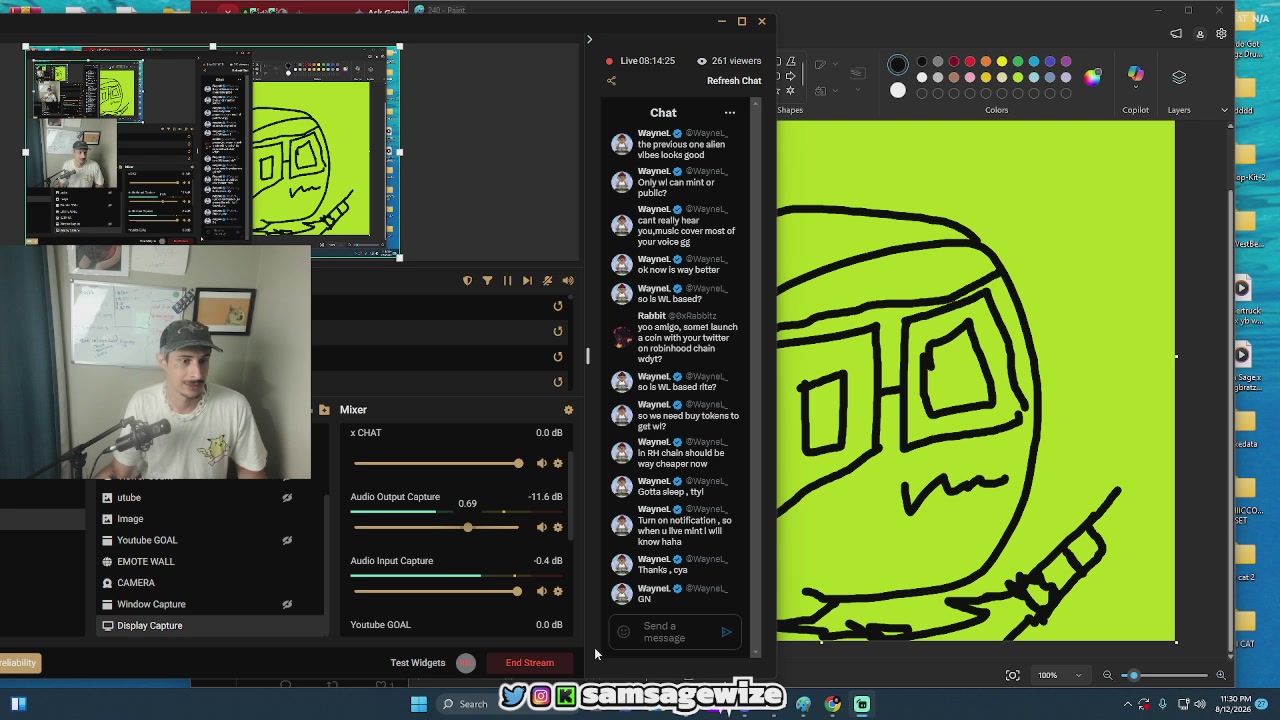
Task: Click the Windows Start button
Action: pos(419,704)
